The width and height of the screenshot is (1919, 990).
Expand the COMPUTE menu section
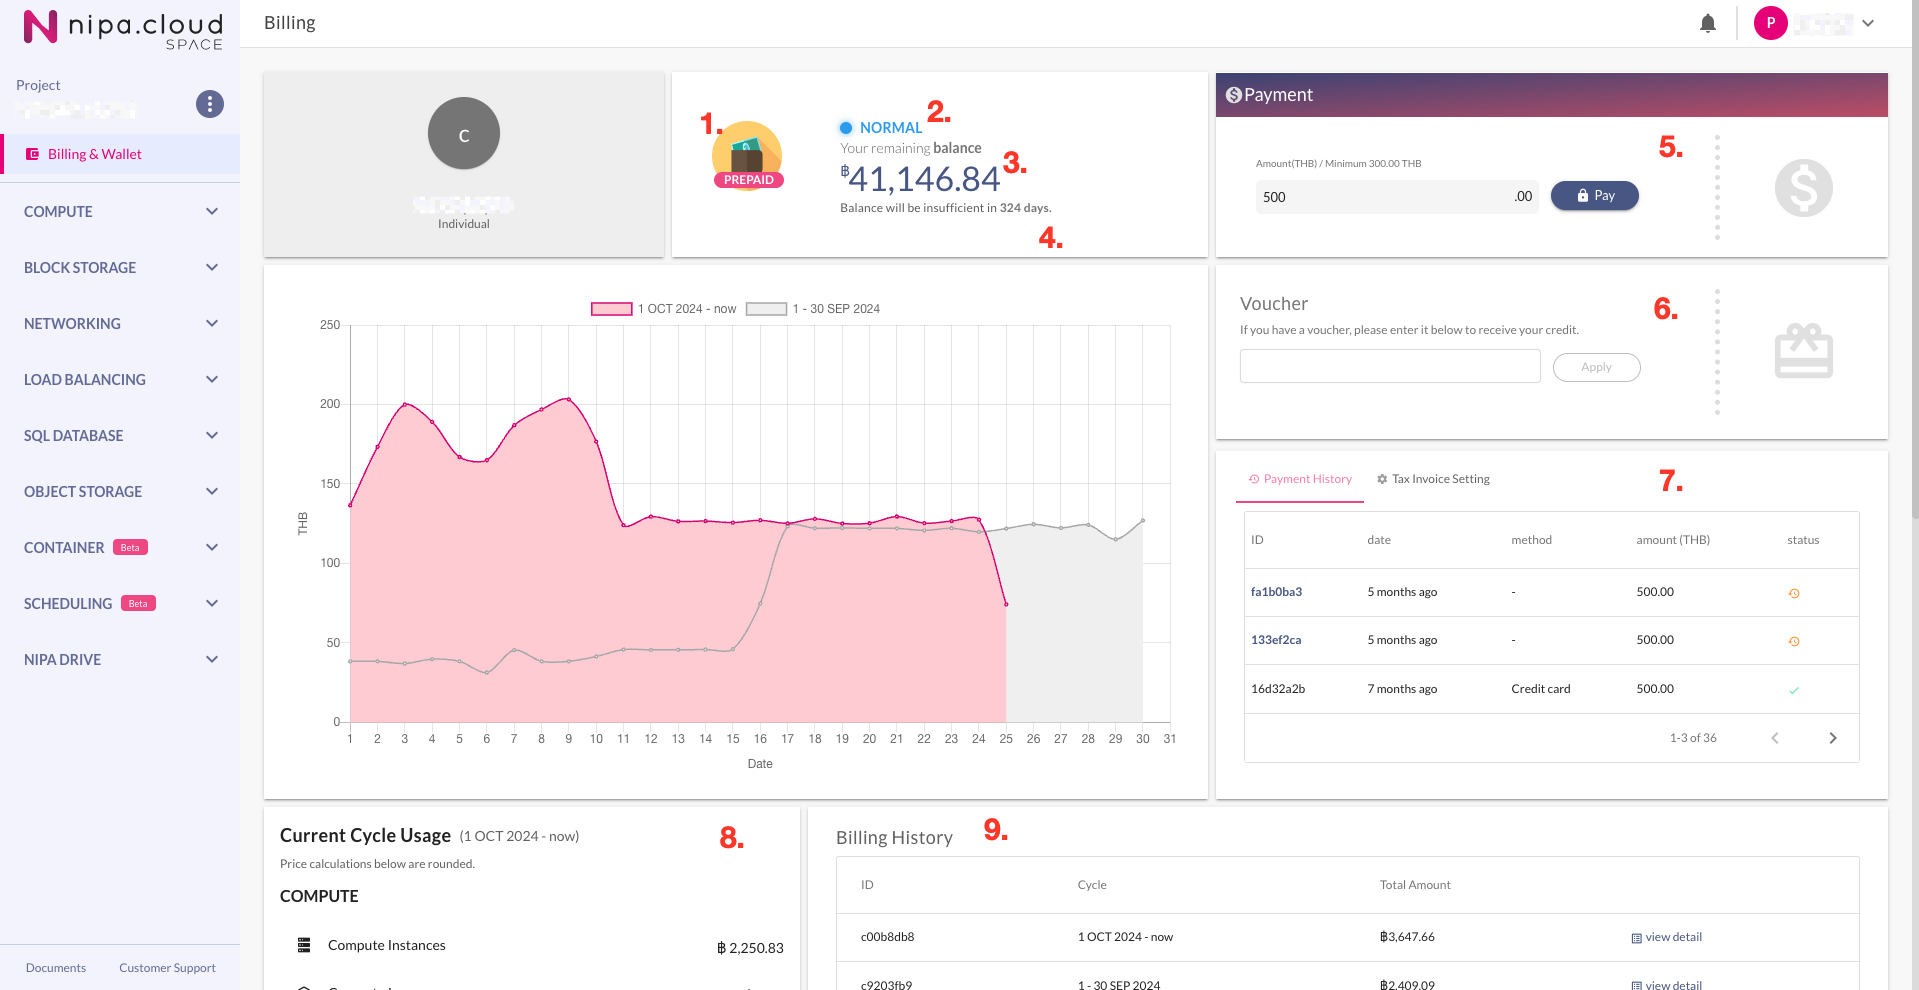point(120,211)
